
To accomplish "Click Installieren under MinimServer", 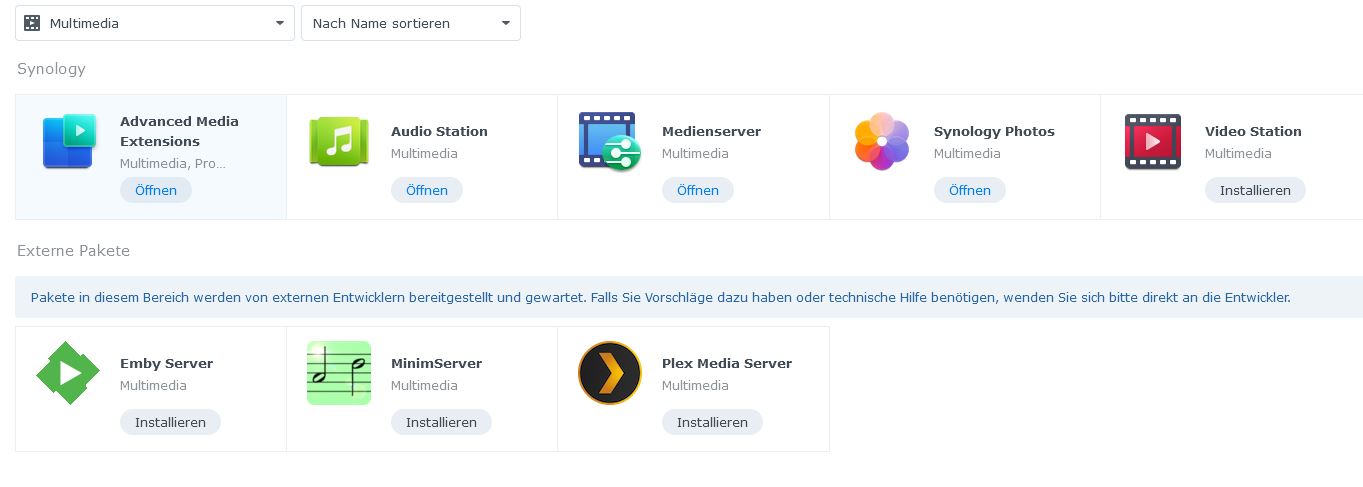I will [x=441, y=422].
